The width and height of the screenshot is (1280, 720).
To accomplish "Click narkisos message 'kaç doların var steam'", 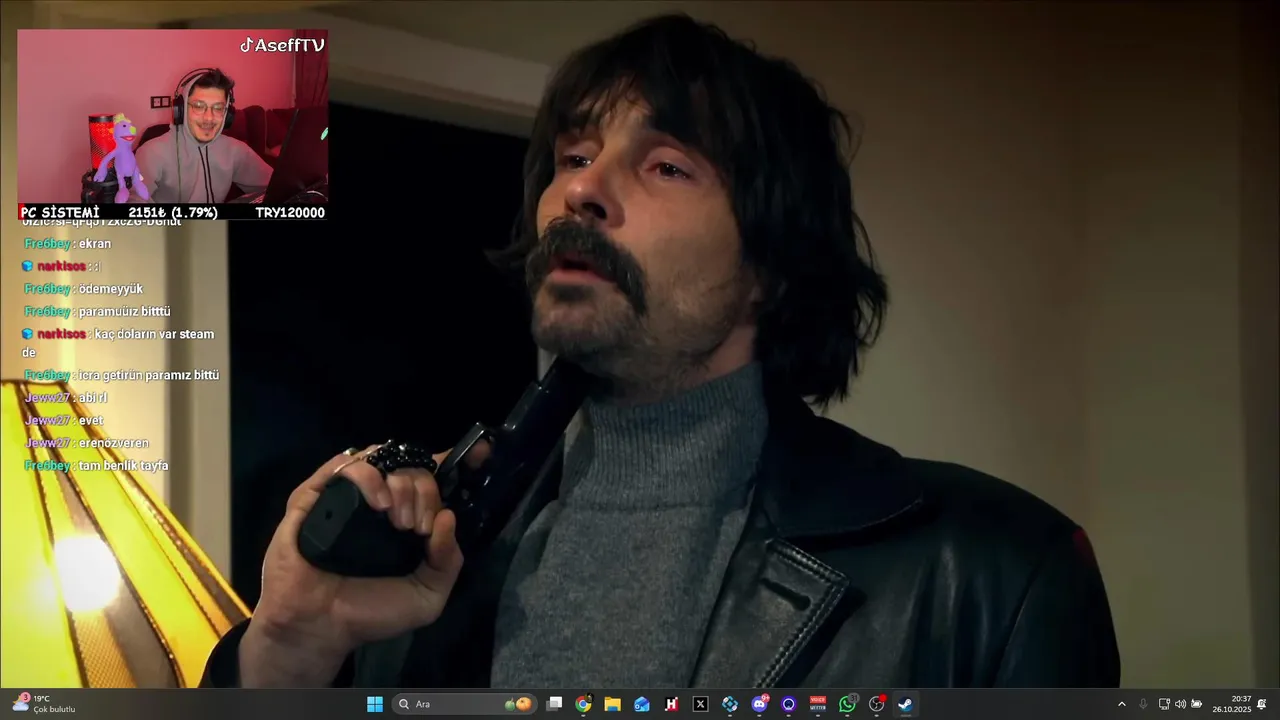I will pyautogui.click(x=154, y=334).
